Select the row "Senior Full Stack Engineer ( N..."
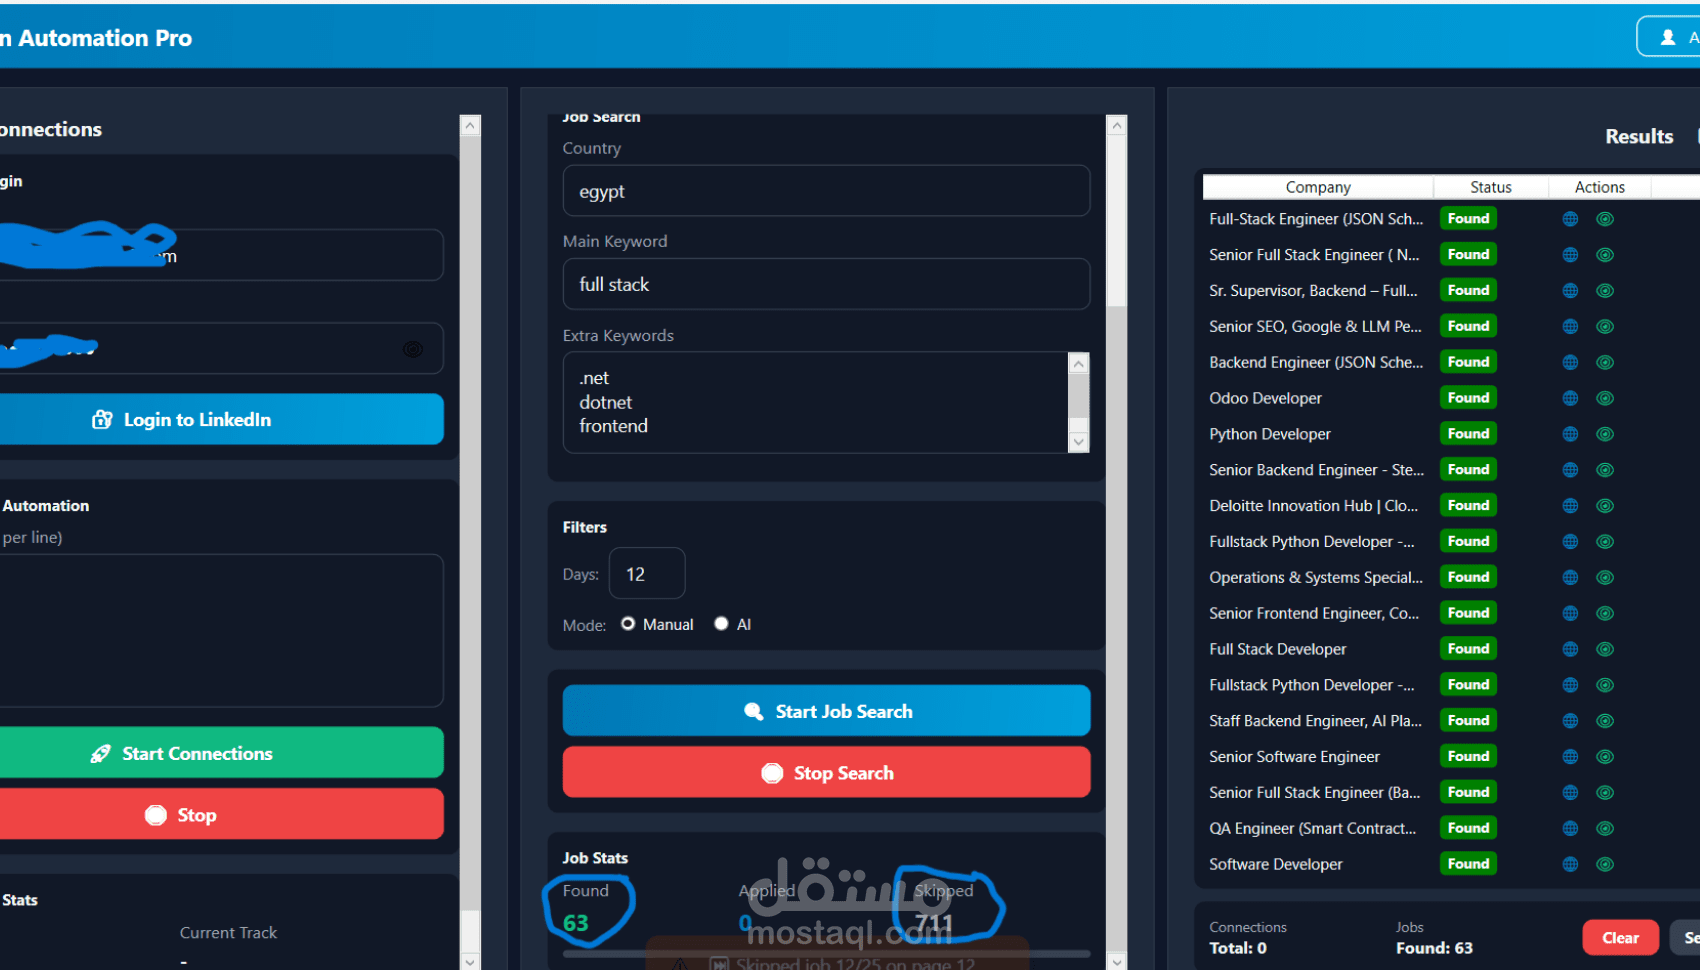 pos(1450,255)
